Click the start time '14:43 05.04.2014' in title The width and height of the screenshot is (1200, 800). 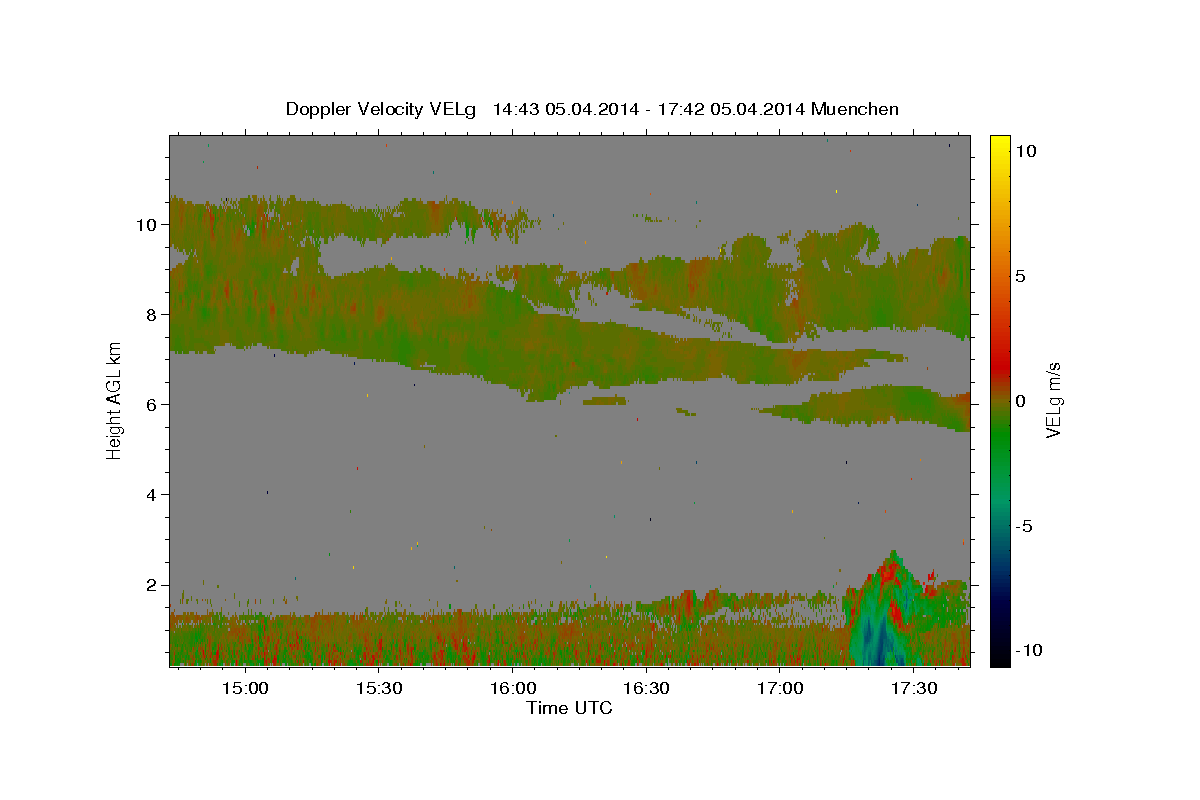[564, 109]
